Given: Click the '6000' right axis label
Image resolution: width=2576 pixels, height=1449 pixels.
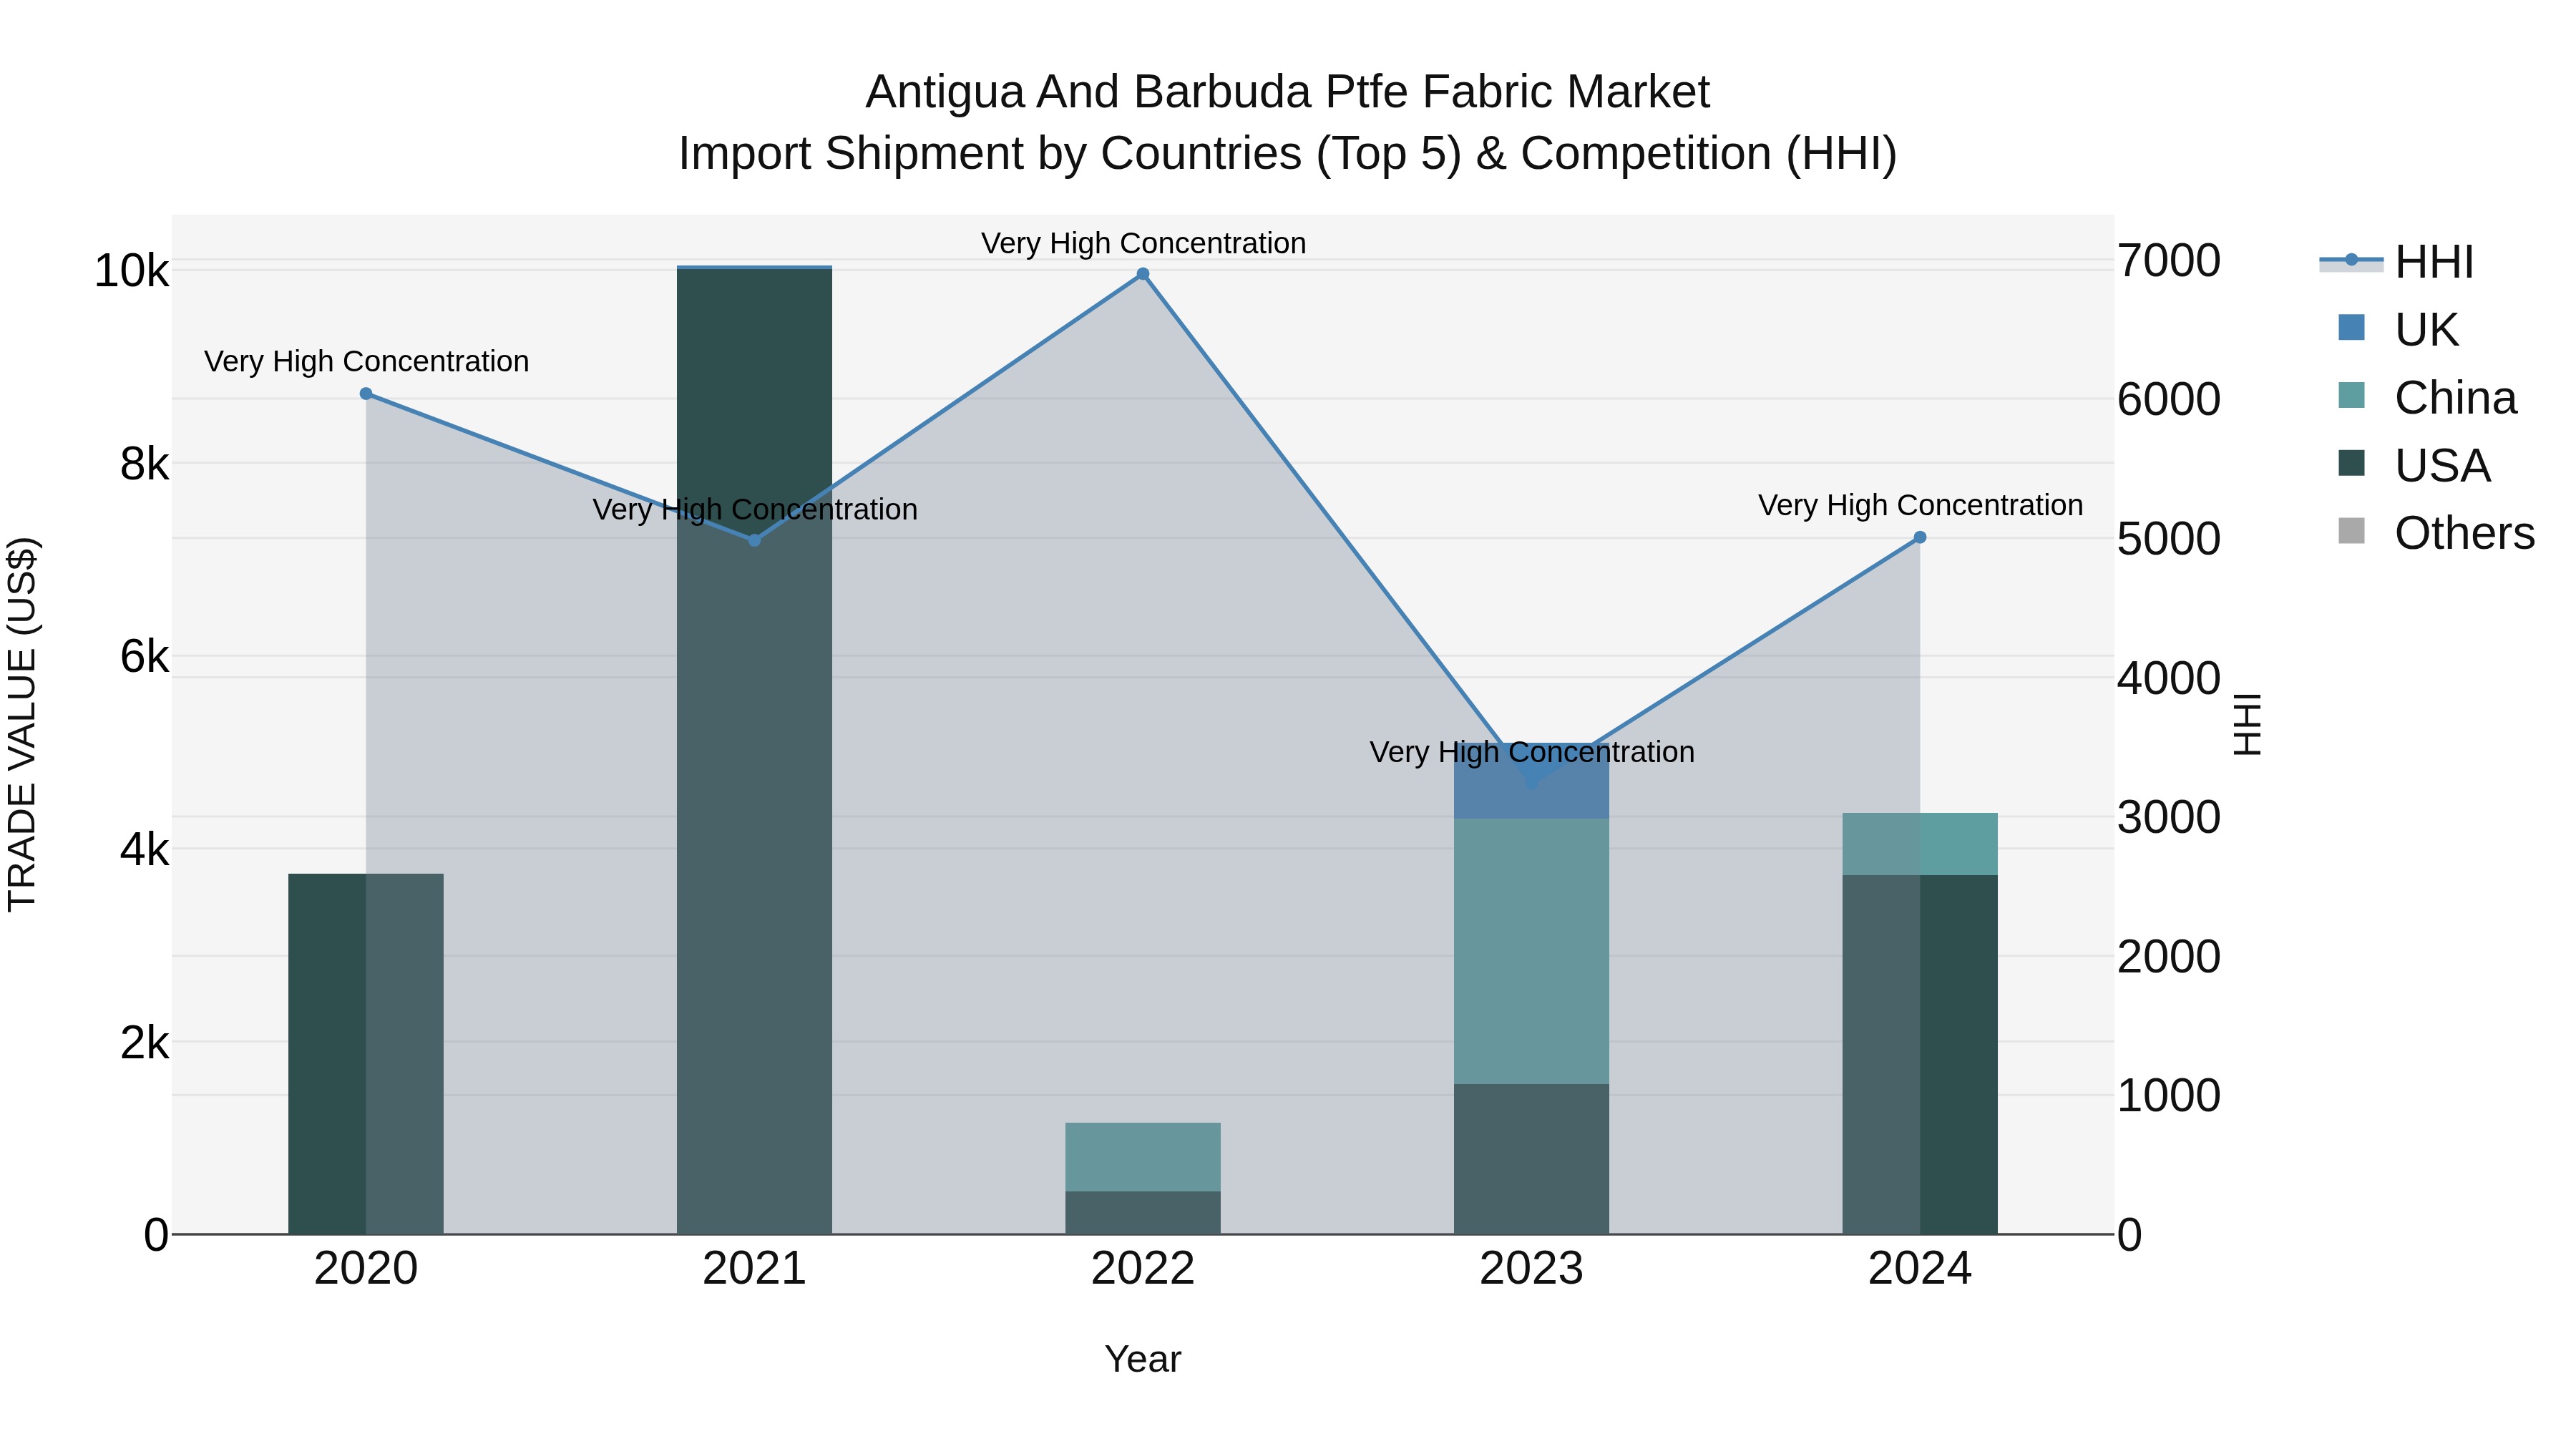Looking at the screenshot, I should (x=2169, y=400).
